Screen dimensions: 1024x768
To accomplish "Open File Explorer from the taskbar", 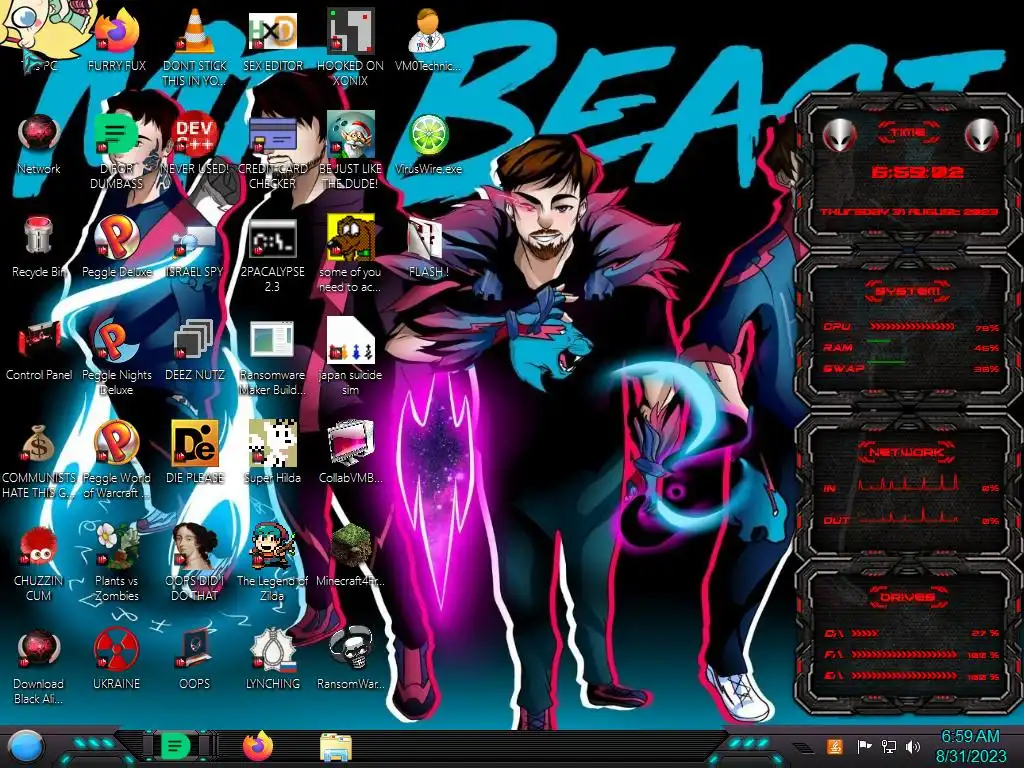I will pyautogui.click(x=336, y=747).
